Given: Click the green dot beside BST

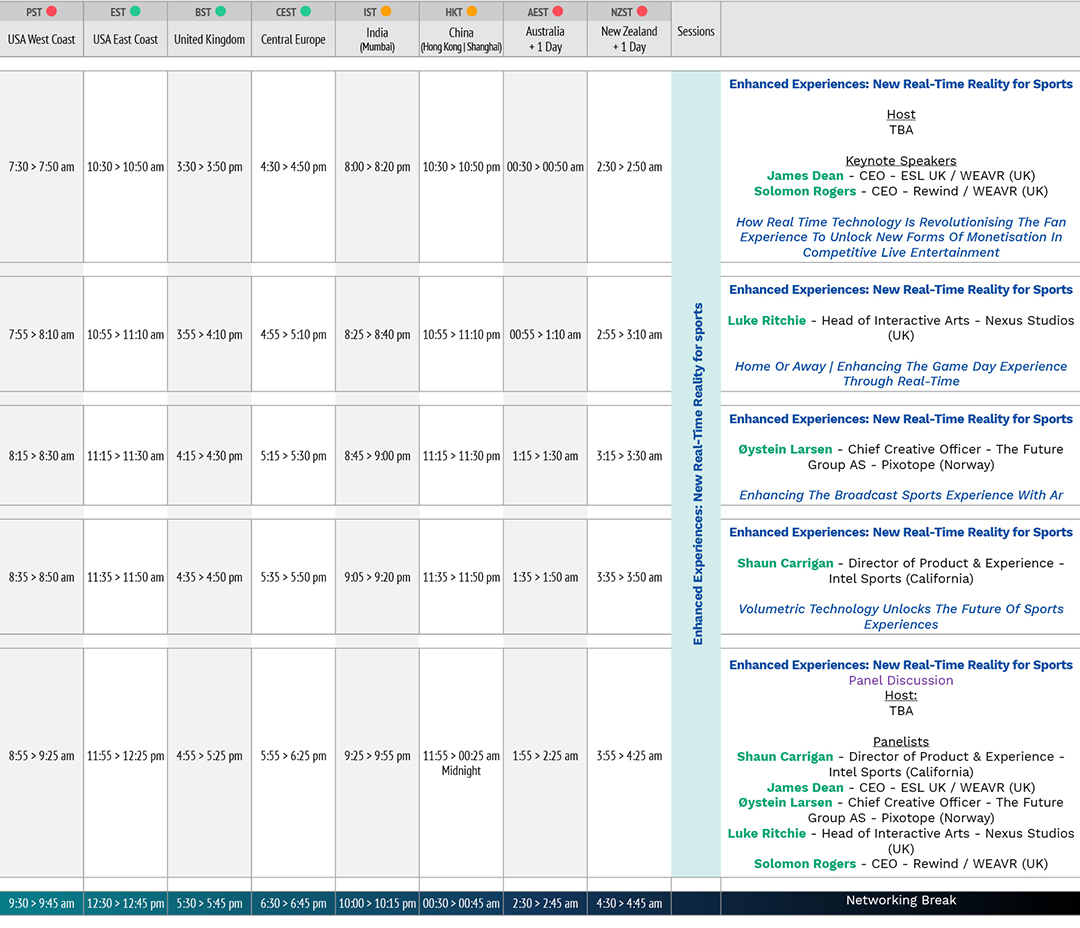Looking at the screenshot, I should click(x=220, y=11).
